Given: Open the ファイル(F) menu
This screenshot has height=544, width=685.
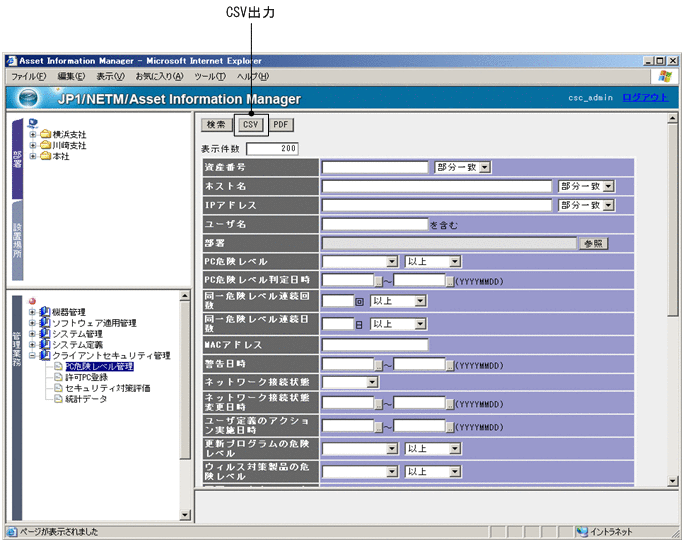Looking at the screenshot, I should [28, 76].
